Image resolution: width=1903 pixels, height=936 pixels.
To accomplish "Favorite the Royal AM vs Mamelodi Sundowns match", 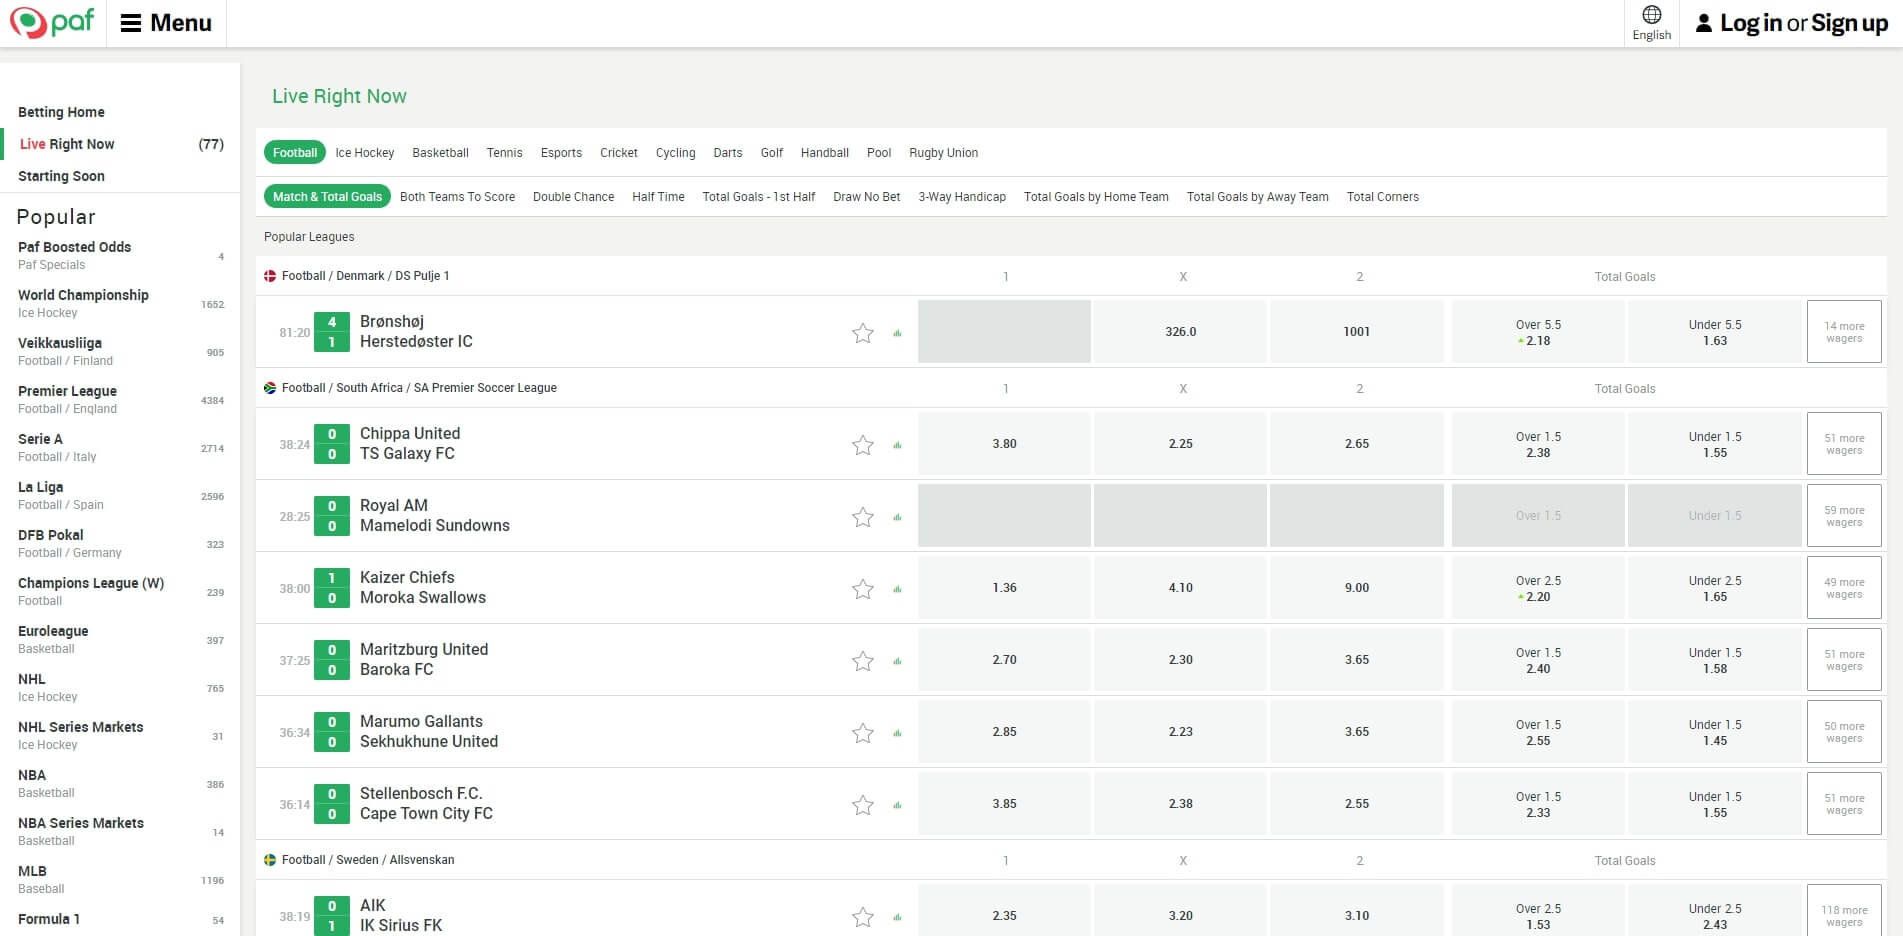I will [863, 517].
